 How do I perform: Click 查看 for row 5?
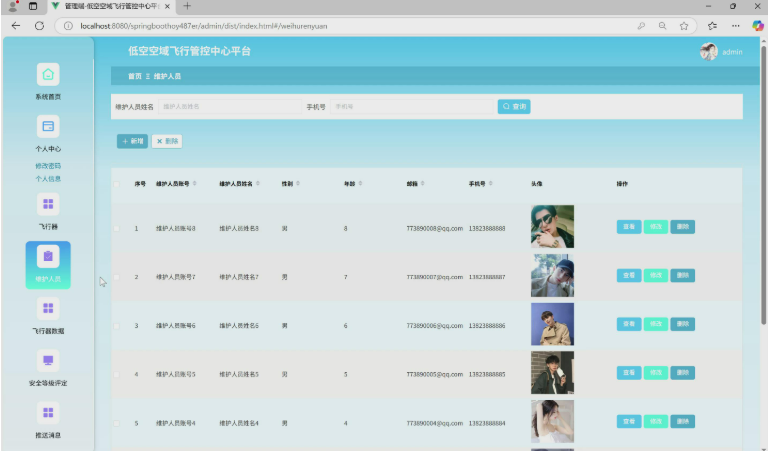(x=629, y=421)
